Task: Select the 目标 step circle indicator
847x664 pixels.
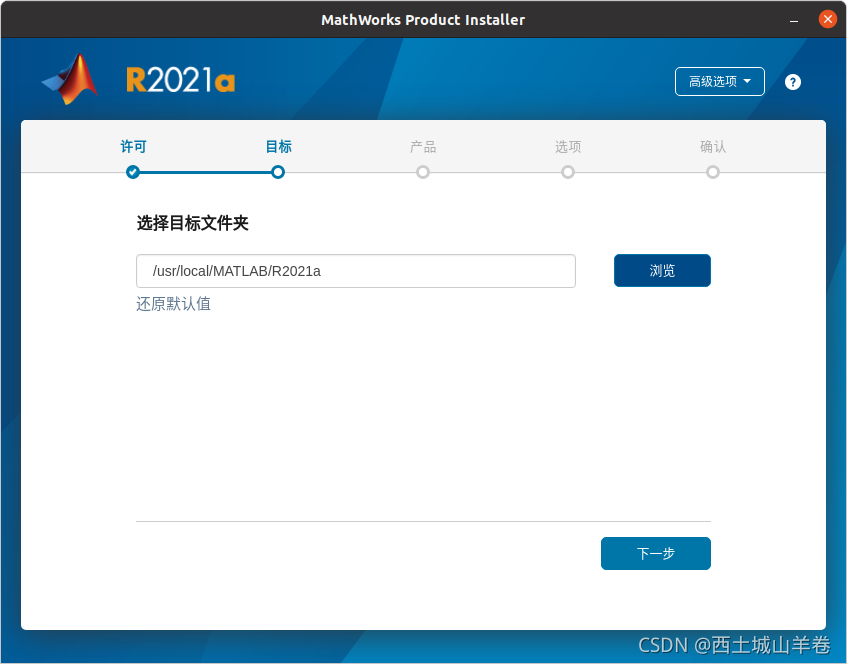Action: (x=278, y=172)
